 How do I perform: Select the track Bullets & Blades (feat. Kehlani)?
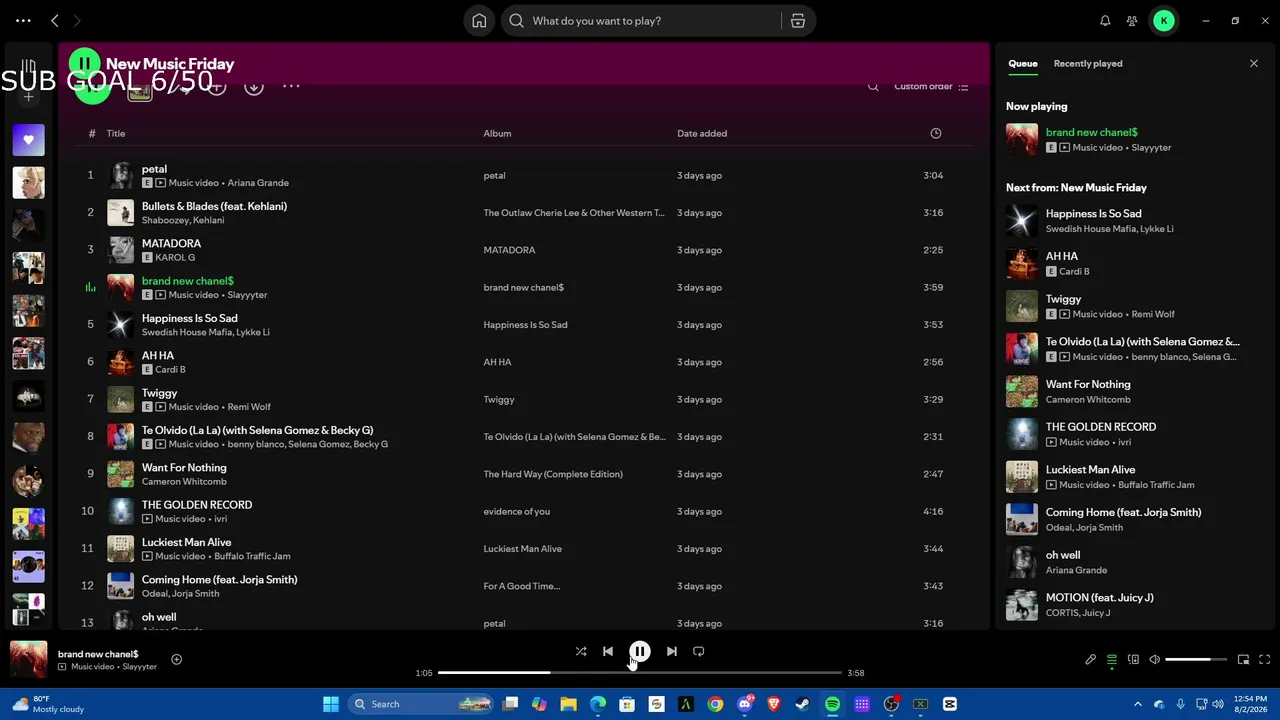pos(214,206)
